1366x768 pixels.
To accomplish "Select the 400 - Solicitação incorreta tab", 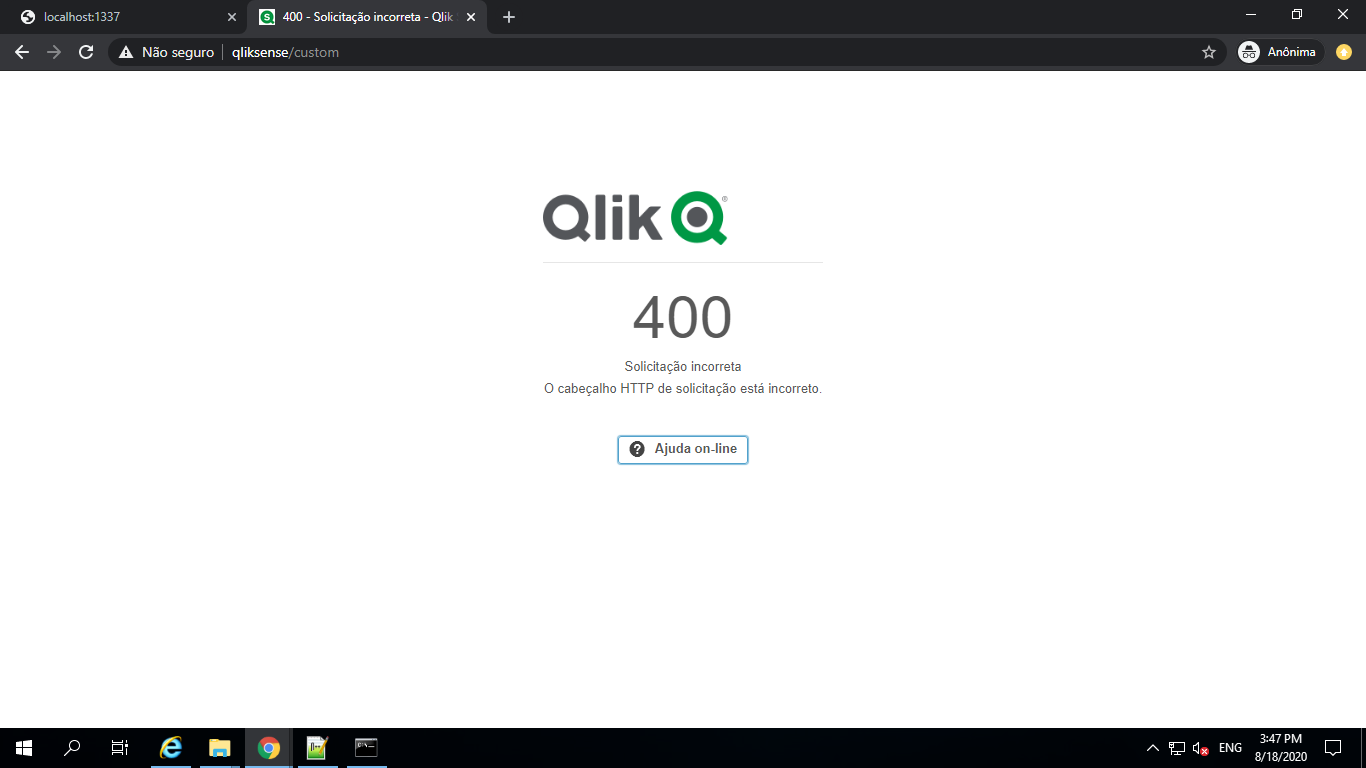I will tap(365, 17).
